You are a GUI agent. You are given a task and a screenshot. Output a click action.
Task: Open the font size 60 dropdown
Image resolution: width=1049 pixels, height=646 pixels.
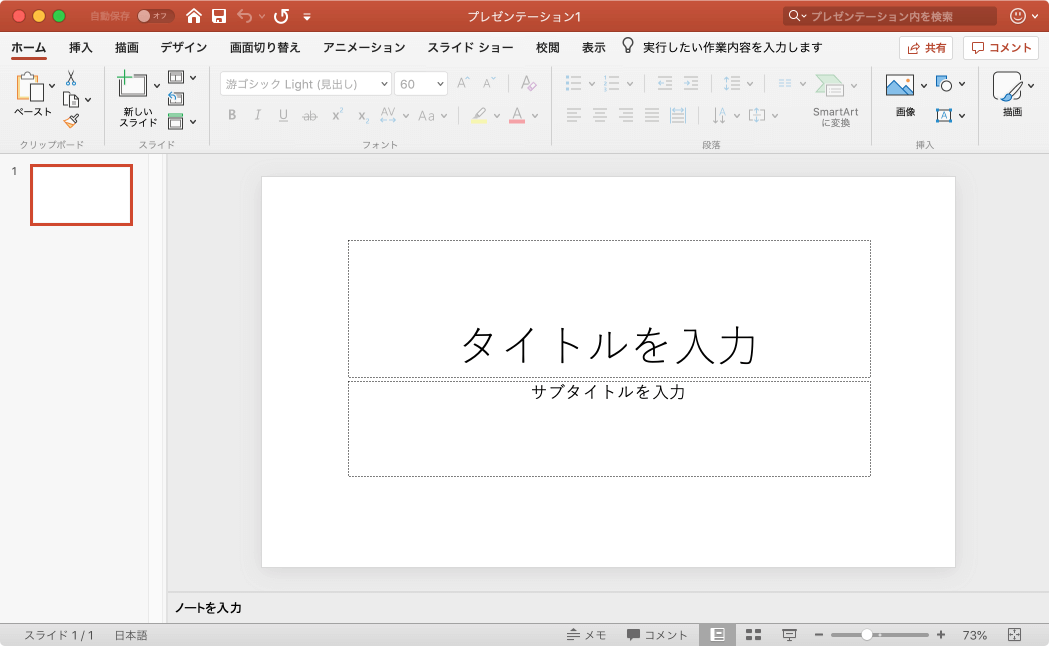(x=441, y=85)
